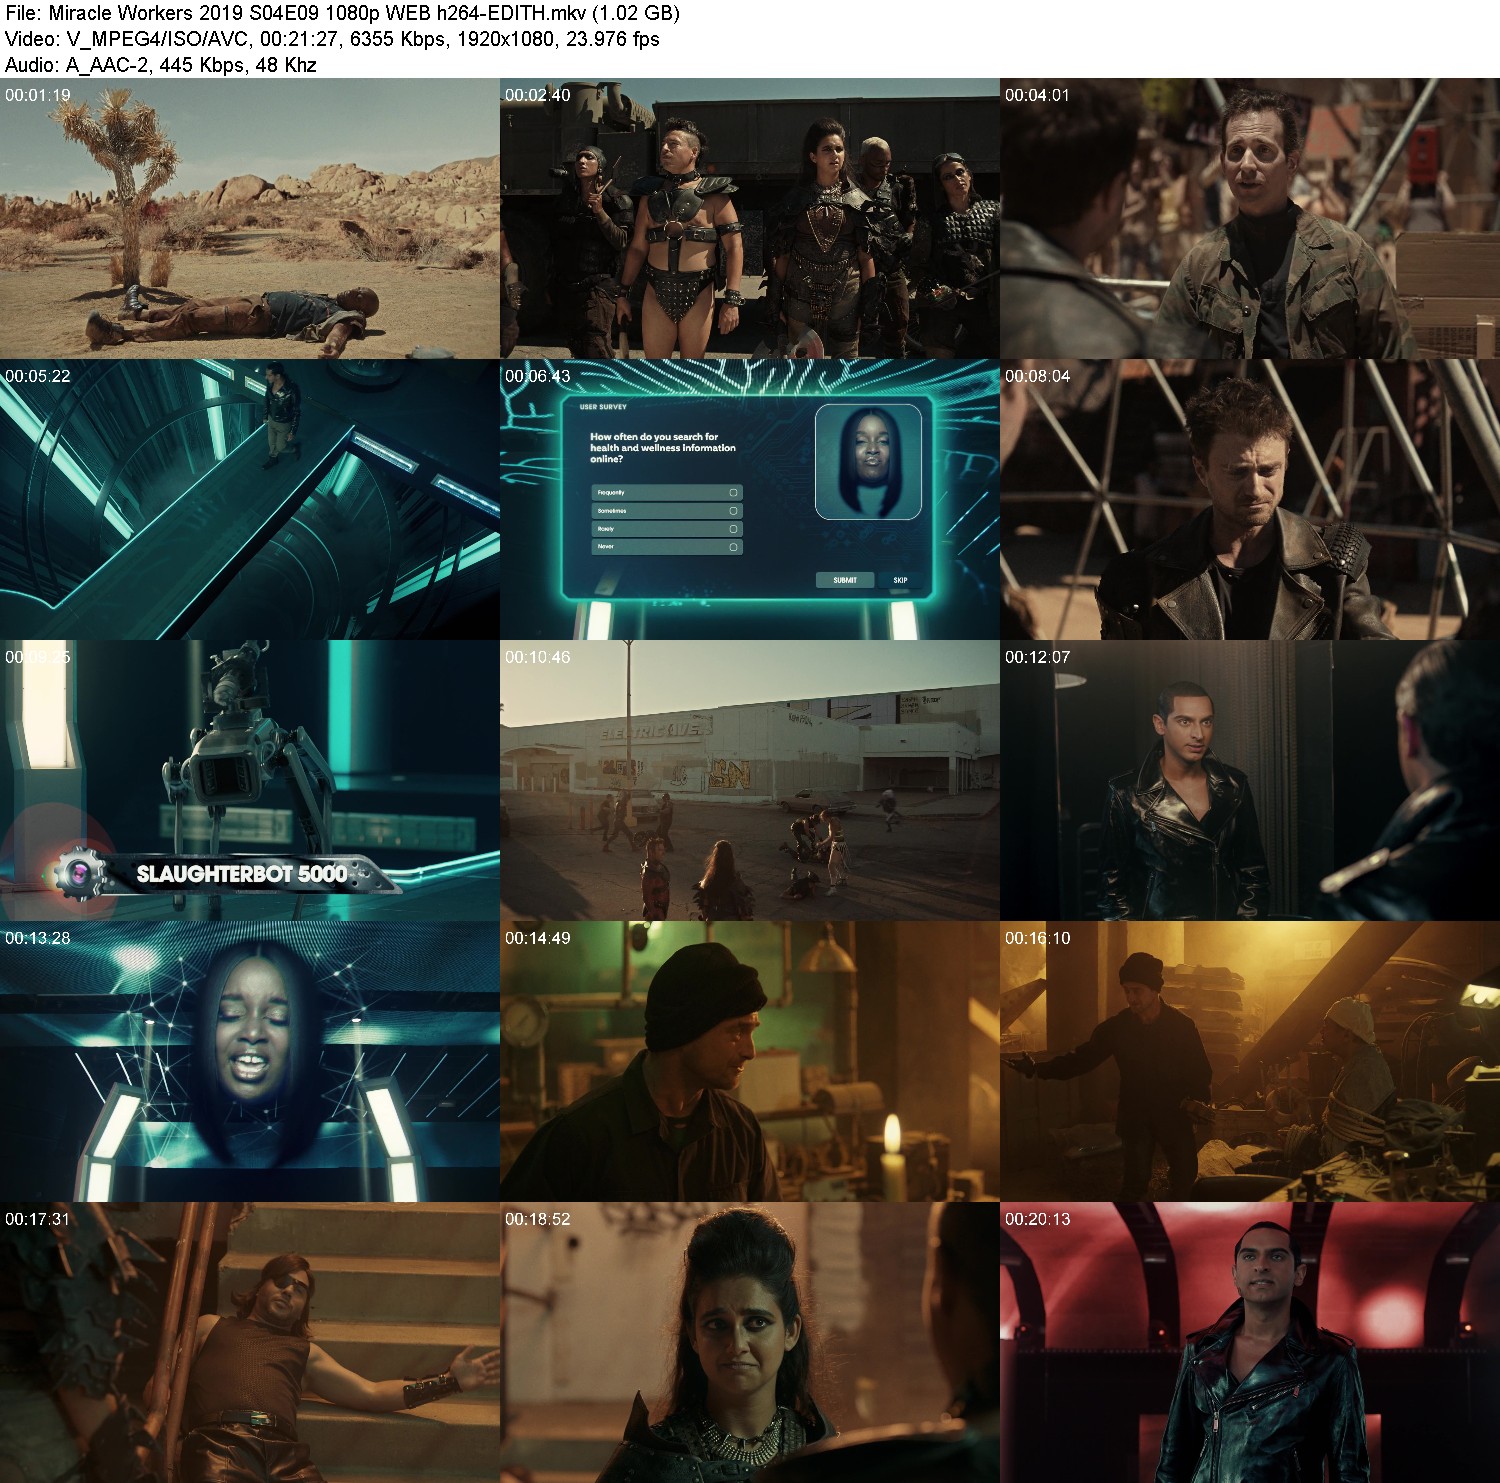Click the 00:01:19 timestamp label
The width and height of the screenshot is (1500, 1483).
coord(38,95)
